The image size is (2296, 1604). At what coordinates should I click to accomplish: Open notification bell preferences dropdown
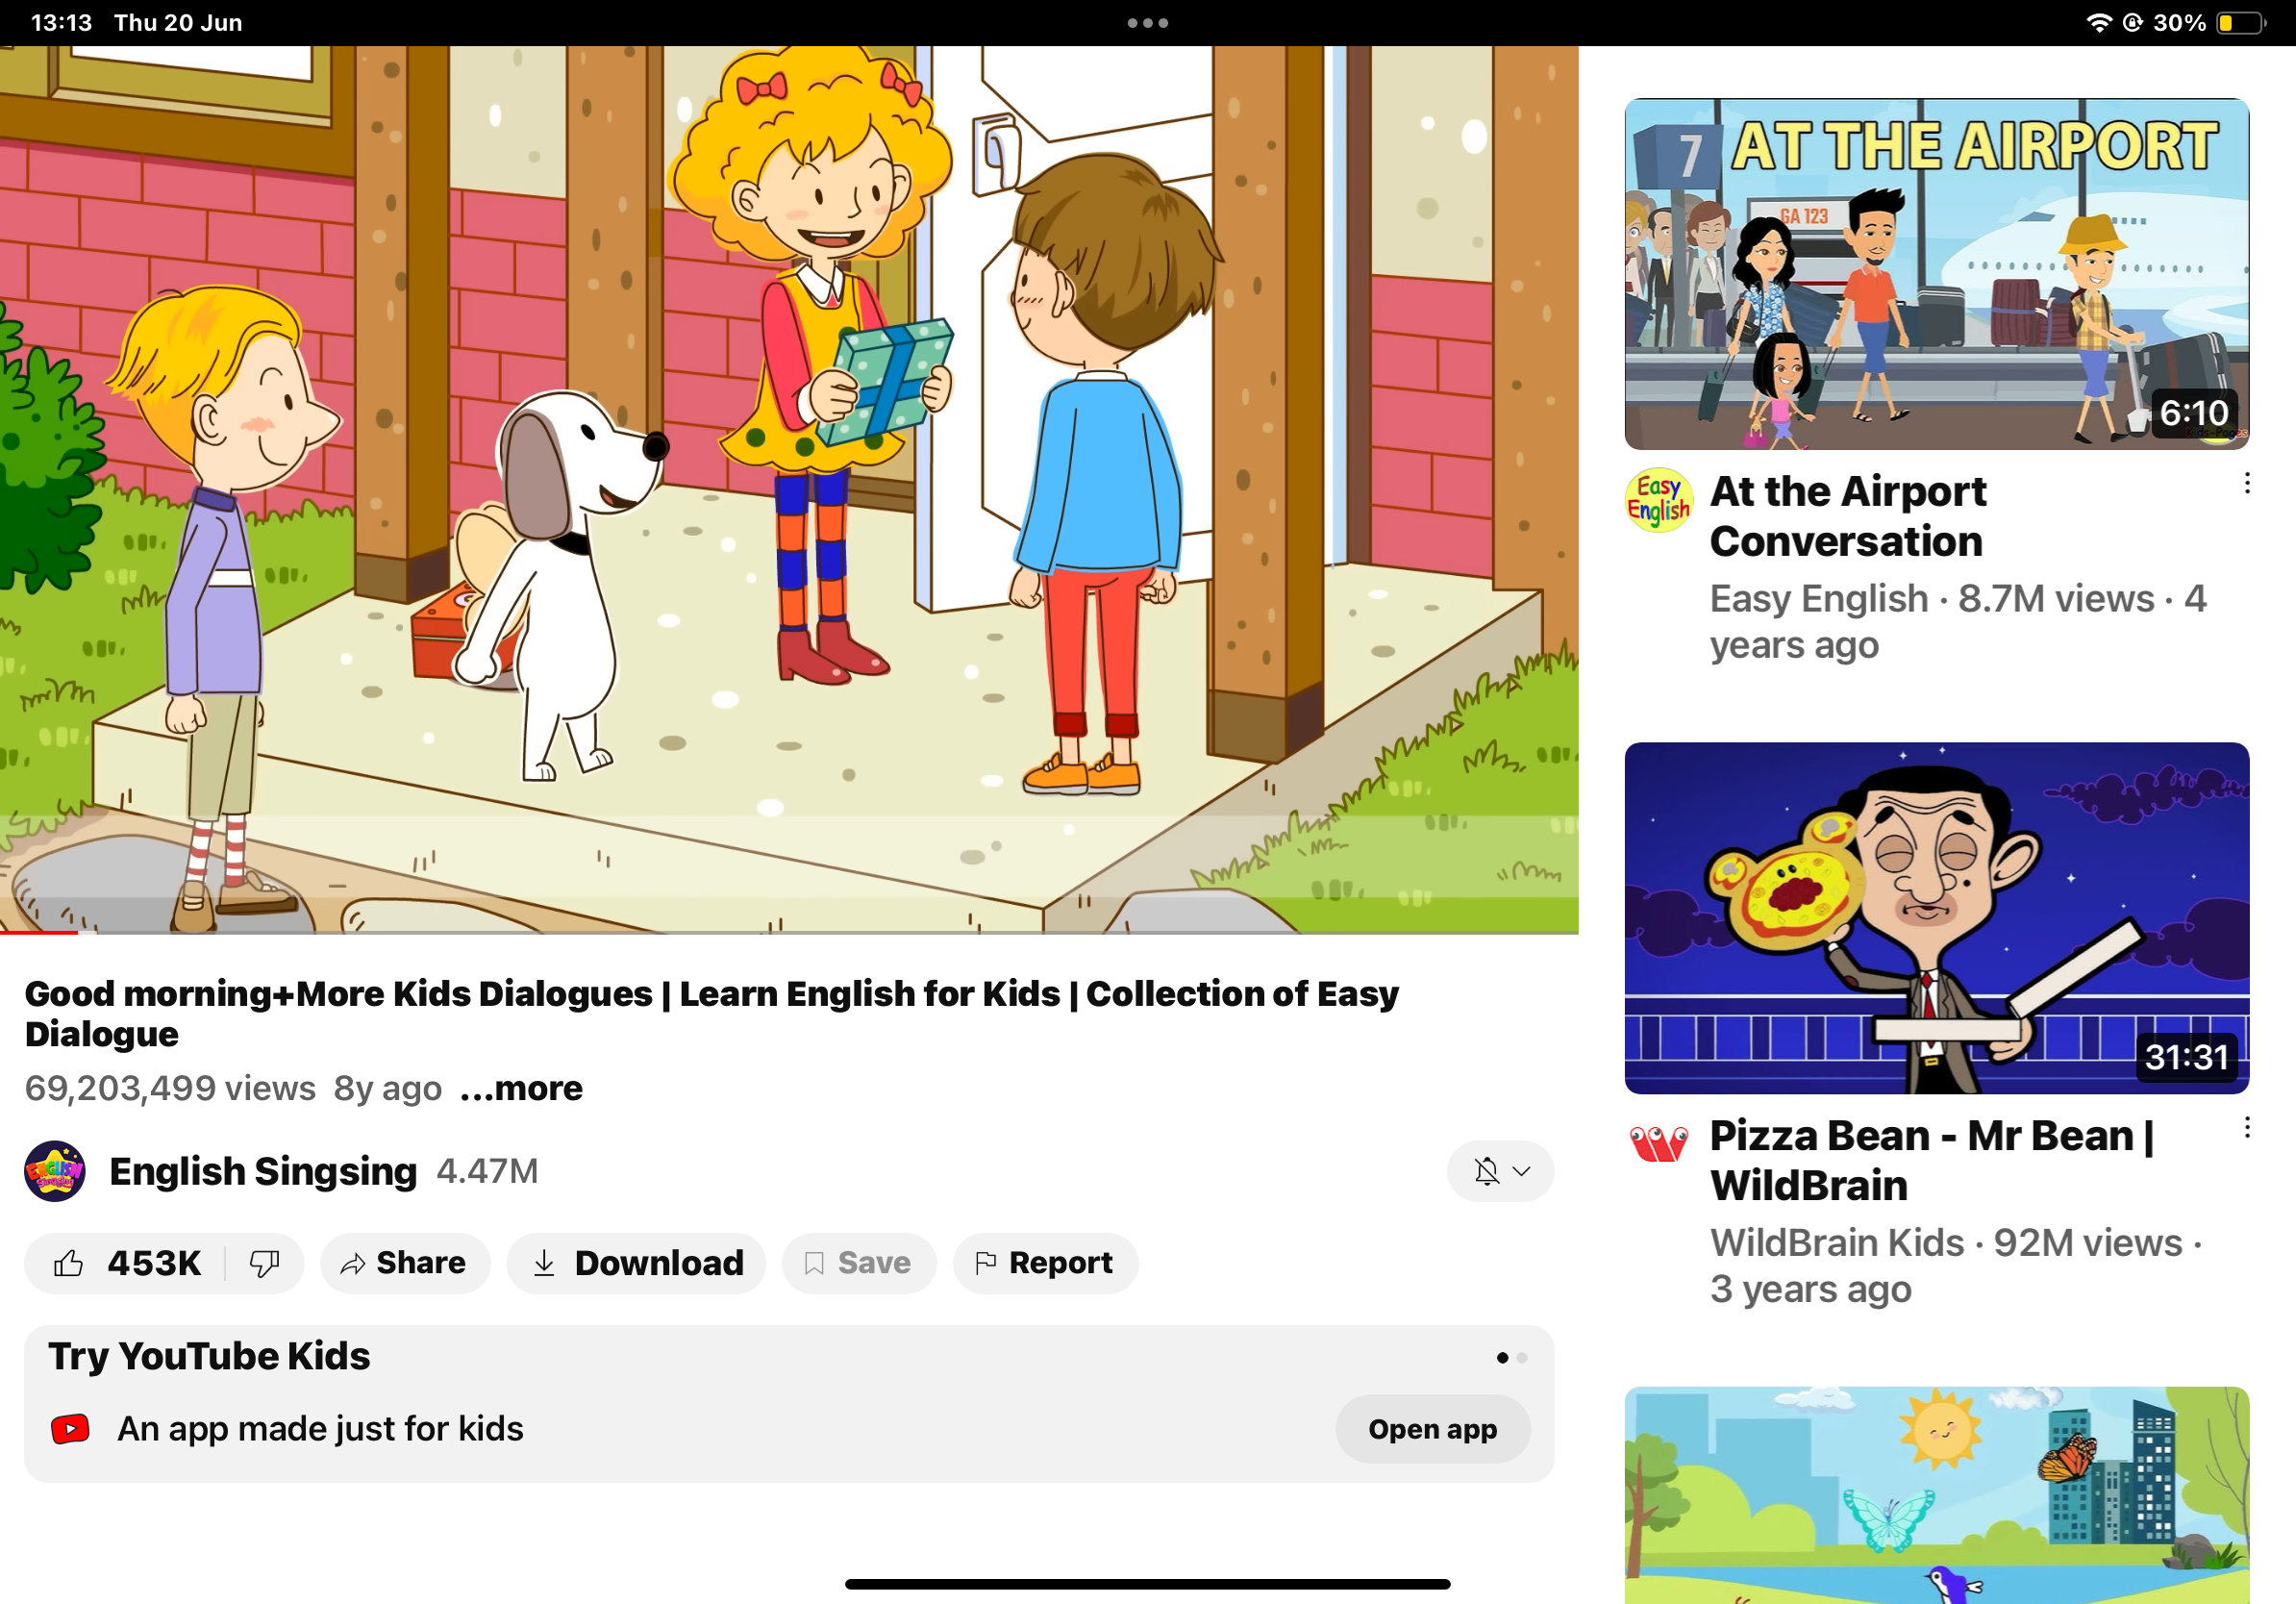(1500, 1171)
